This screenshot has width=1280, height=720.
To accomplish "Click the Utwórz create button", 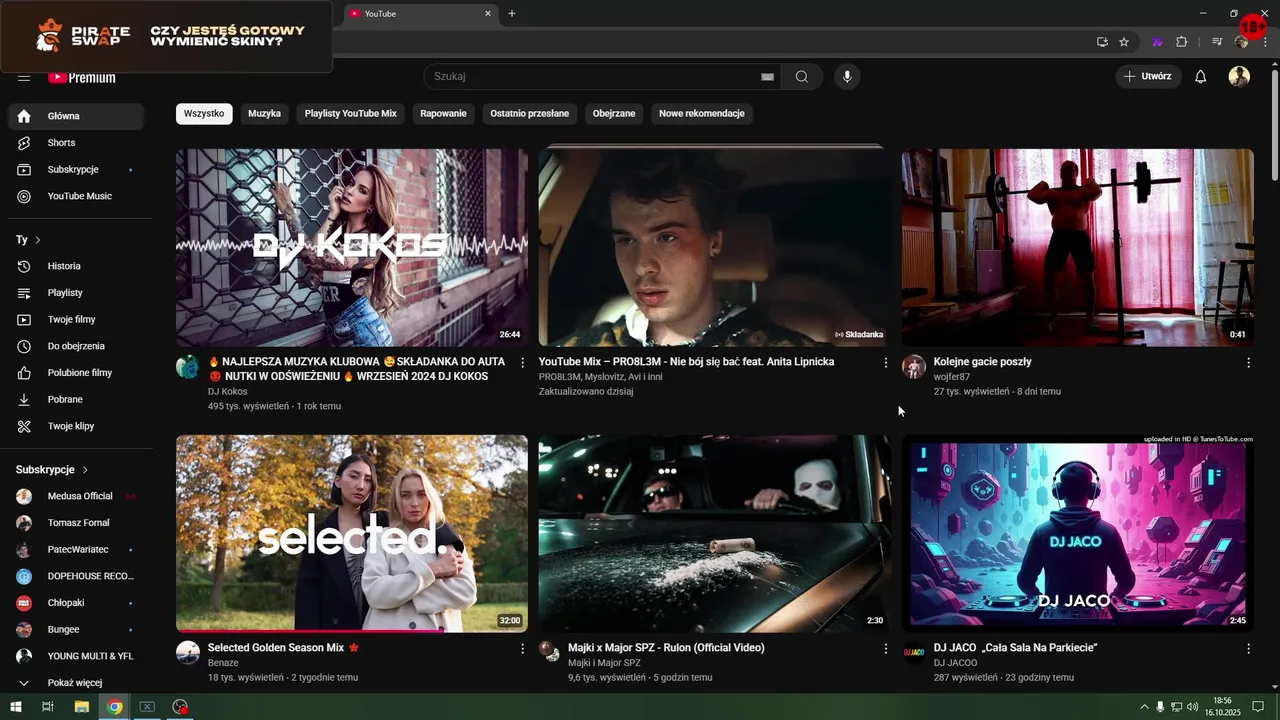I will pos(1148,77).
